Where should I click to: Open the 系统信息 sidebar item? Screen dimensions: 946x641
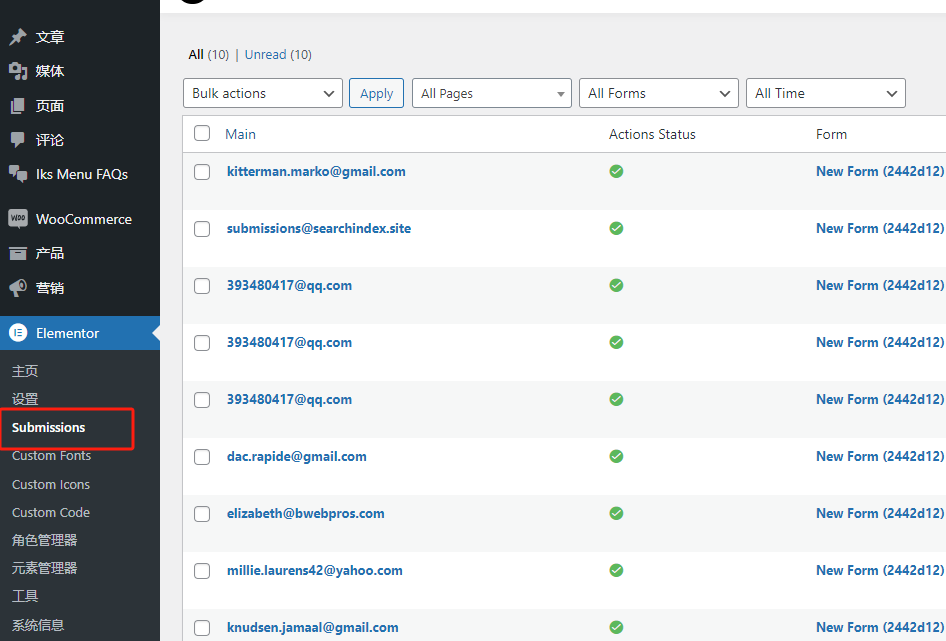38,625
